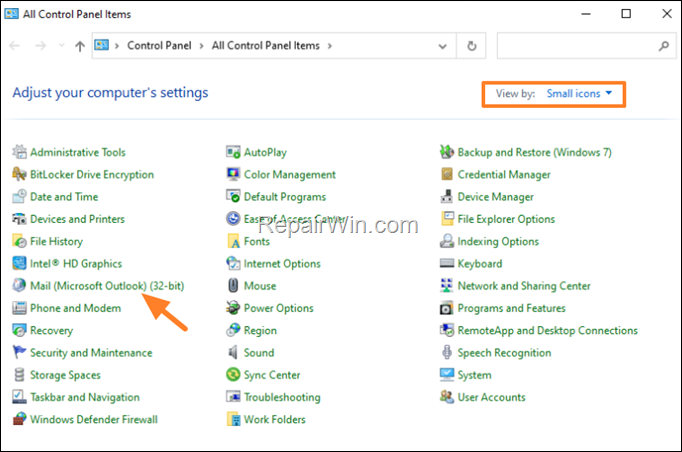The image size is (682, 452).
Task: Open the Recovery icon
Action: (19, 330)
